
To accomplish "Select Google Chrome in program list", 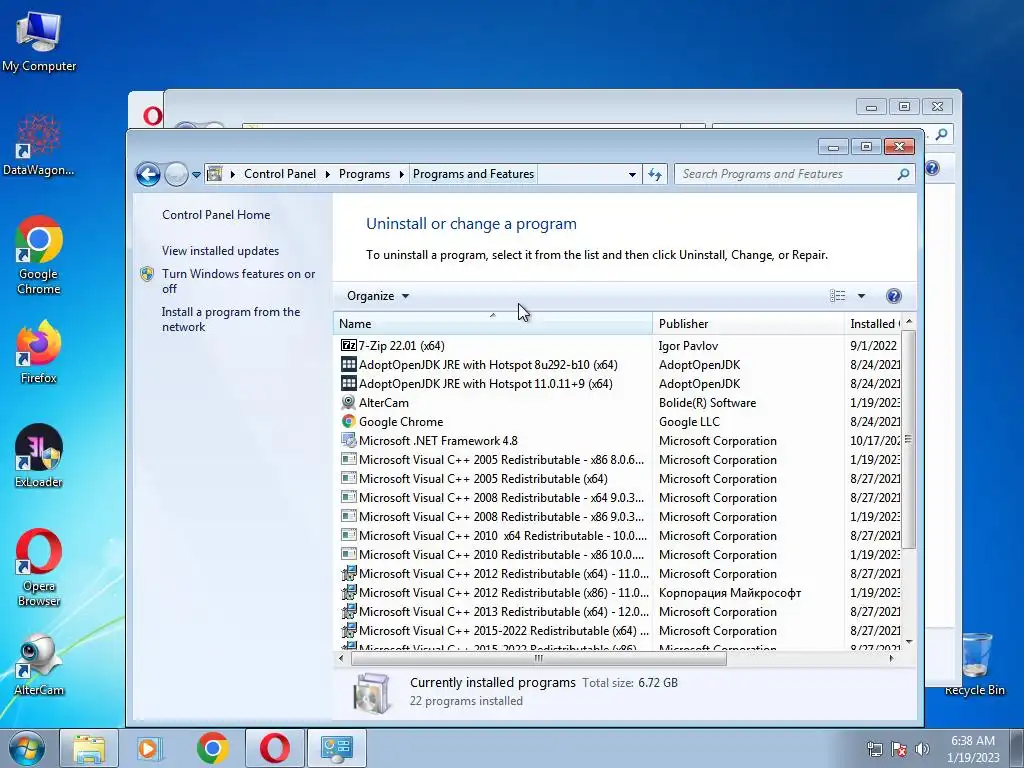I will pos(619,421).
